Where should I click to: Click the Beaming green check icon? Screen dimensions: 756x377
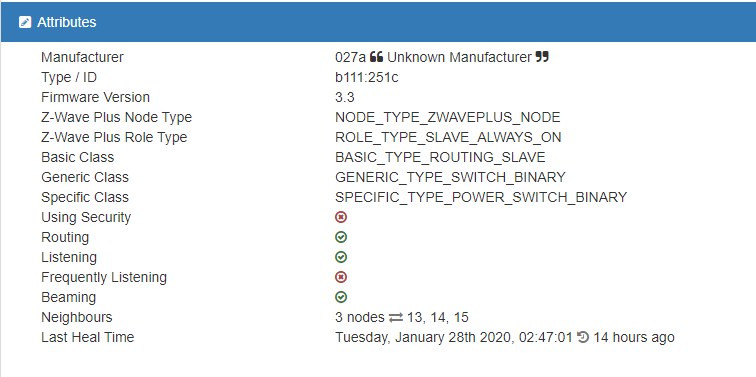[341, 297]
